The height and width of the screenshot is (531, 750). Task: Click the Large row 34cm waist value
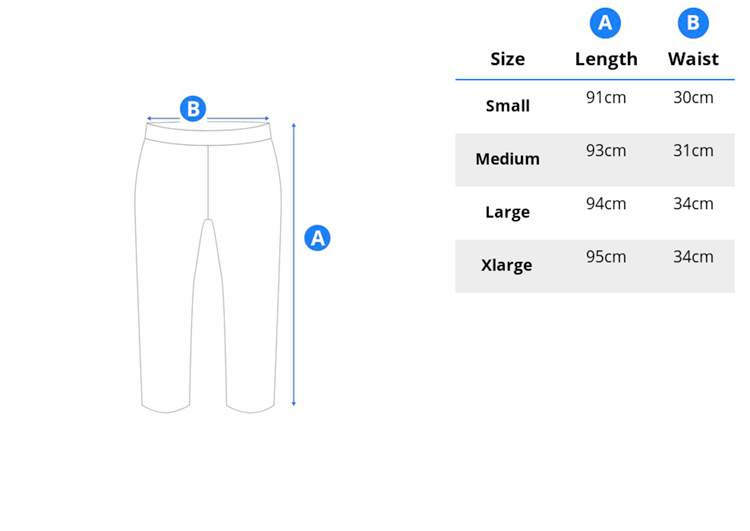point(693,204)
